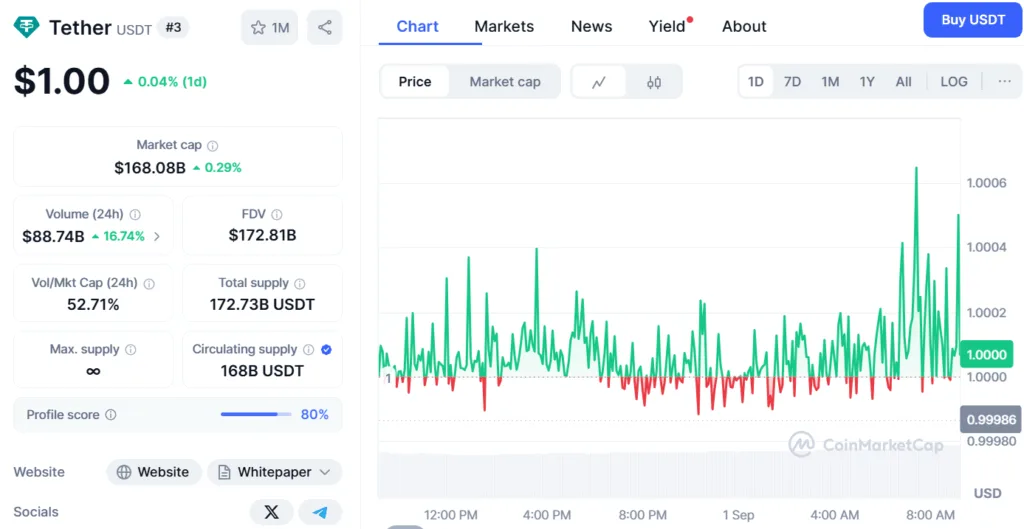Open Profile score info icon
This screenshot has width=1024, height=529.
click(x=111, y=415)
